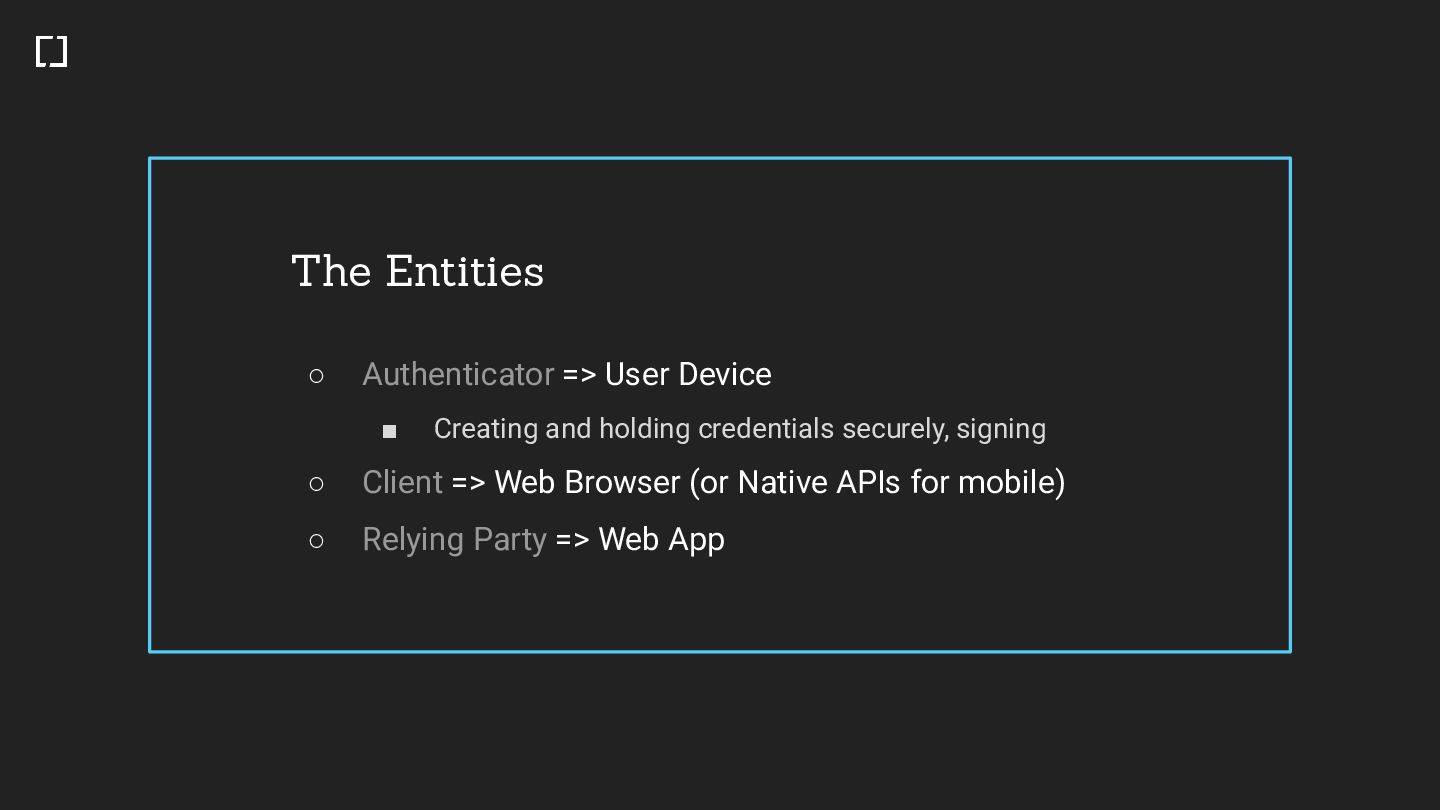Click the top edge of the blue frame

[720, 158]
